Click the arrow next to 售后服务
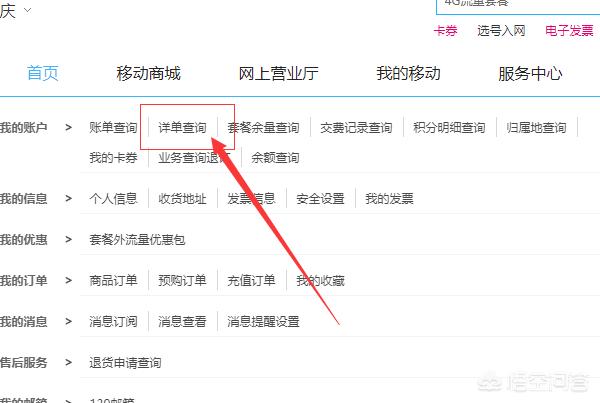600x403 pixels. (68, 362)
